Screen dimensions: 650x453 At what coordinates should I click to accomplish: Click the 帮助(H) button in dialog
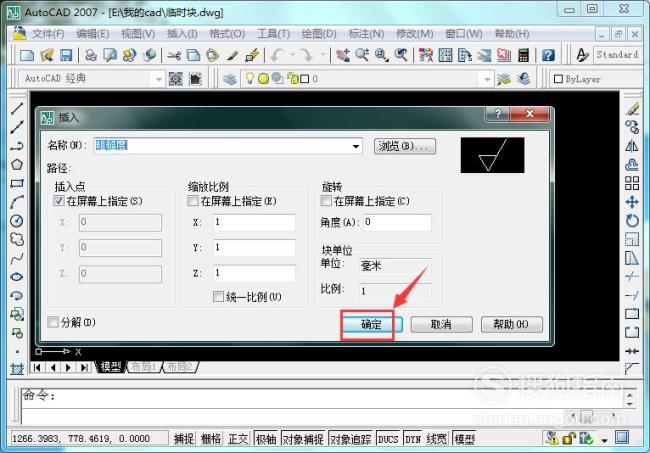512,325
